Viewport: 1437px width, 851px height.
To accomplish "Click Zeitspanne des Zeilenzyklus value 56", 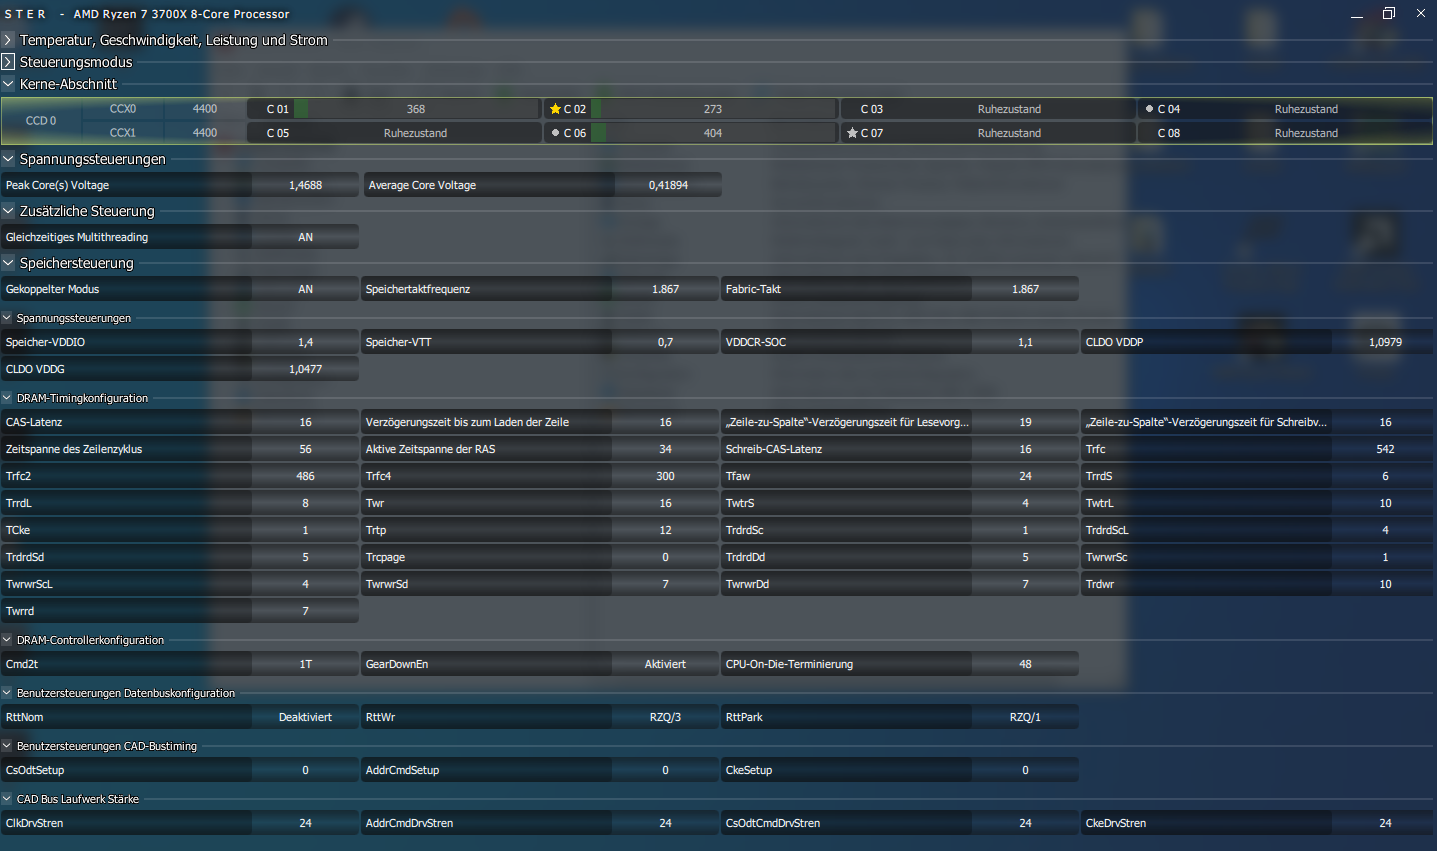I will click(x=305, y=449).
